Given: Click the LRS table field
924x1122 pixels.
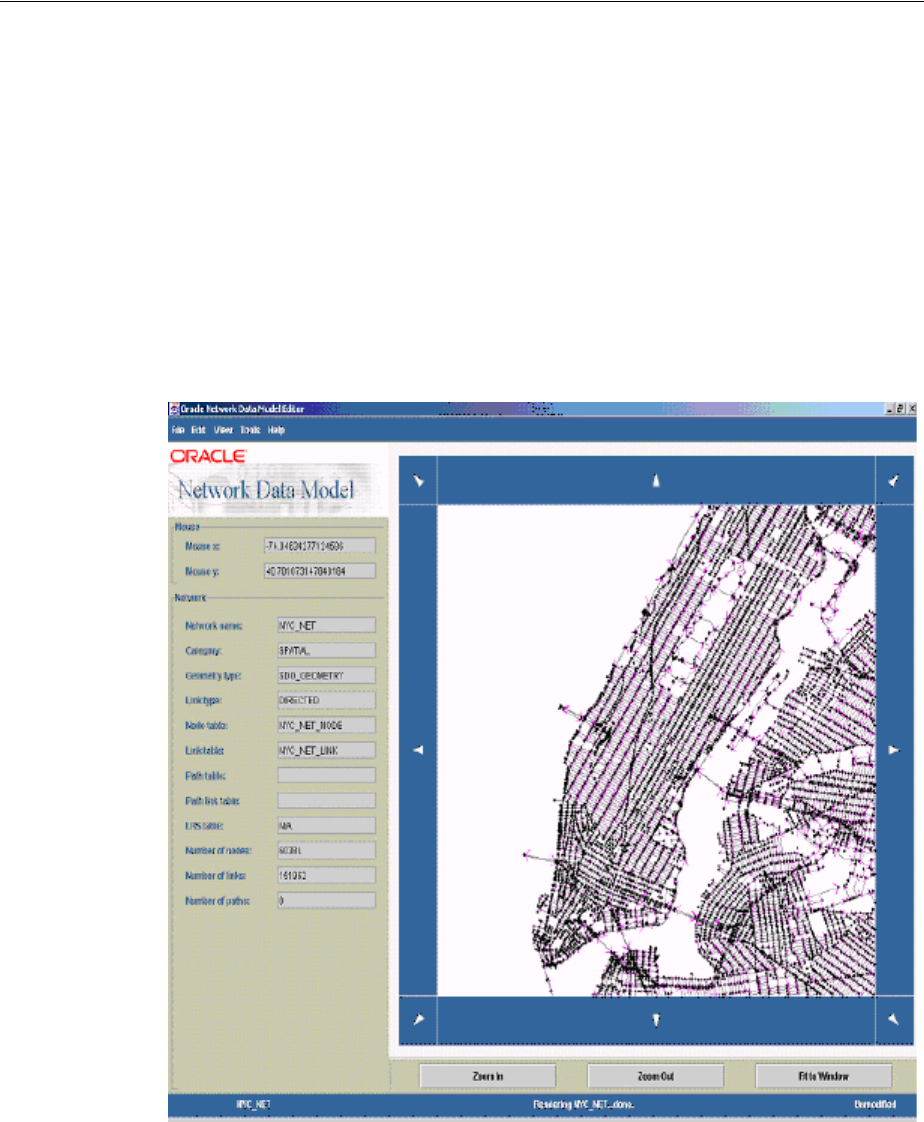Looking at the screenshot, I should (326, 826).
